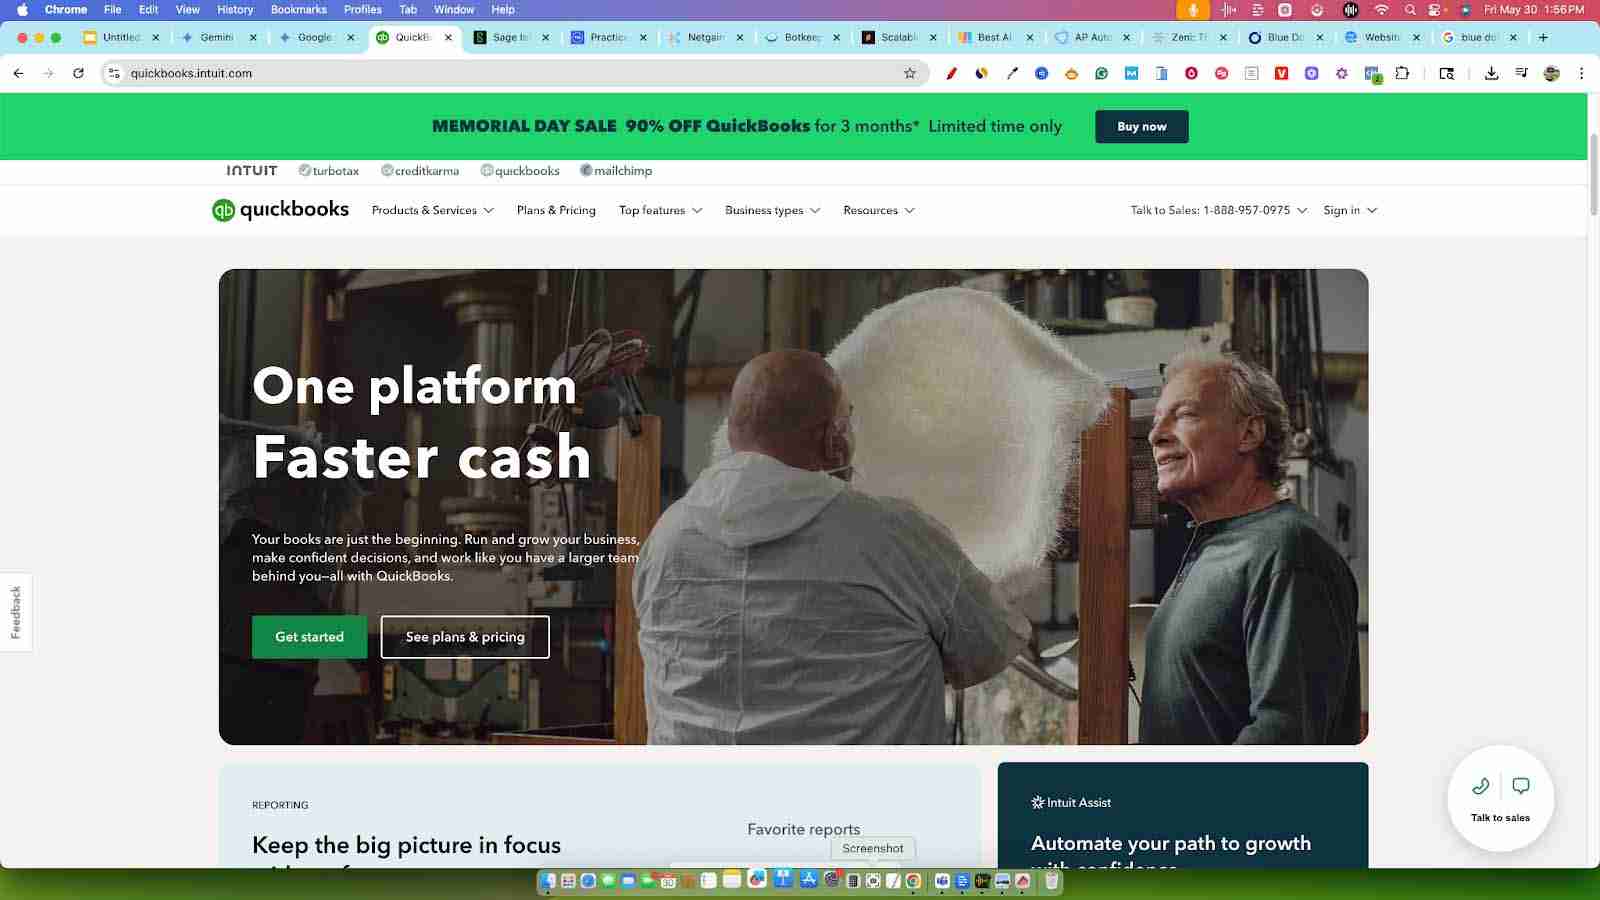Click See plans & pricing button
The height and width of the screenshot is (900, 1600).
pyautogui.click(x=465, y=637)
